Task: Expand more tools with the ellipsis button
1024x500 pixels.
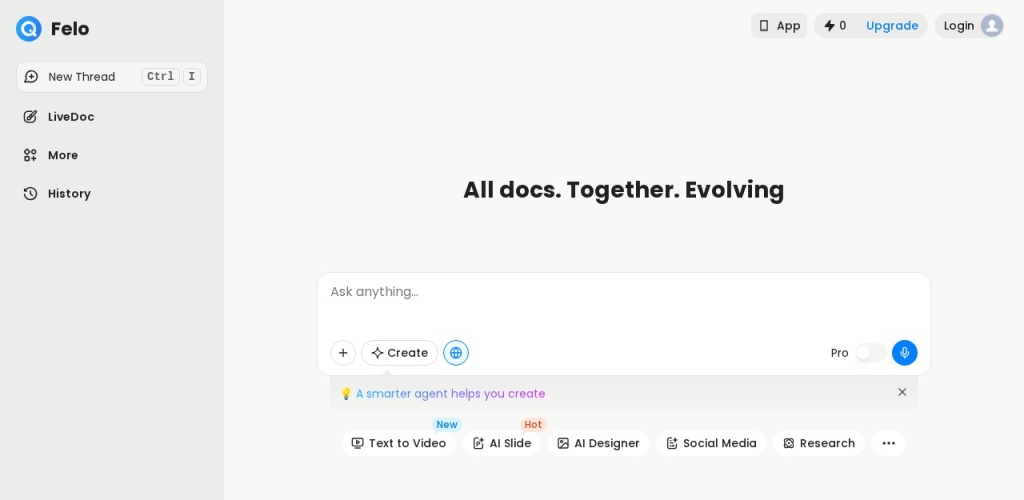Action: [x=889, y=443]
